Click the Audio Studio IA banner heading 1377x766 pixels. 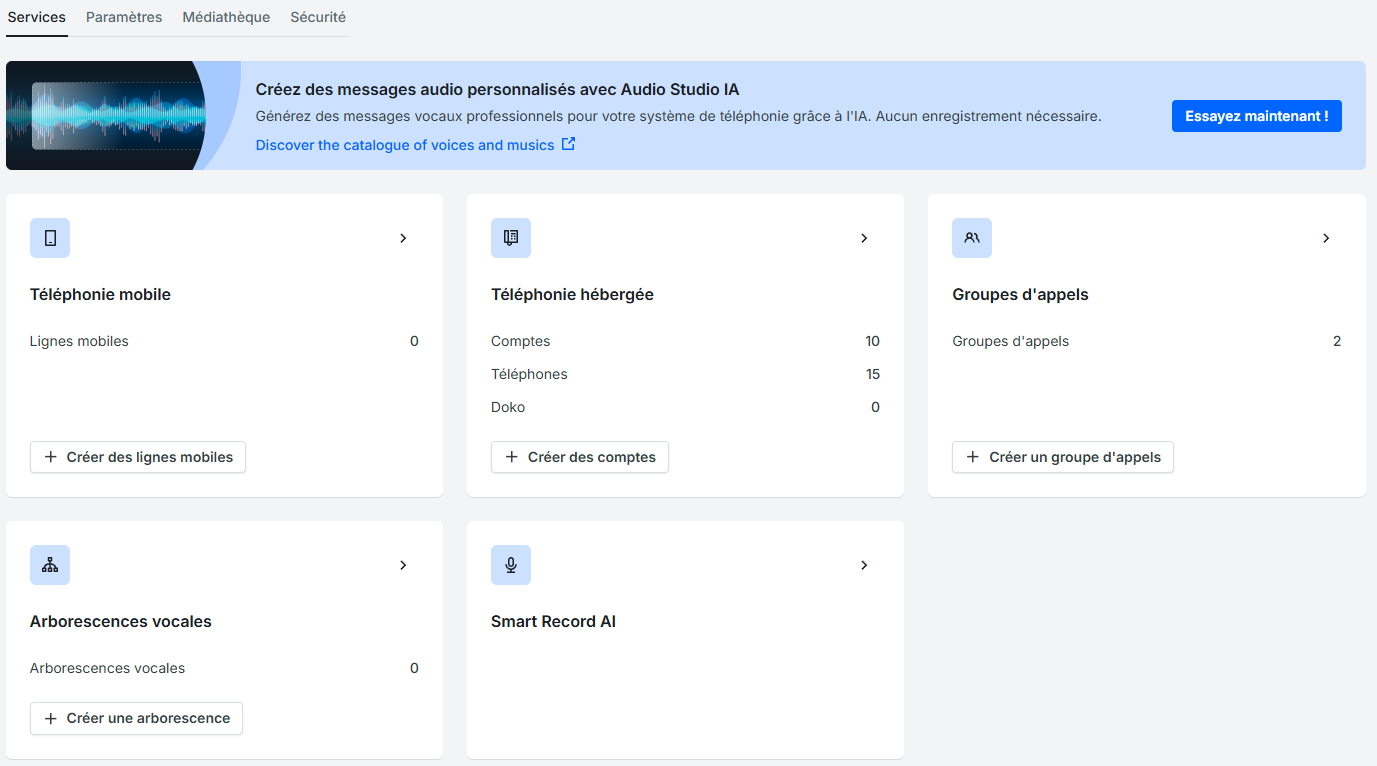(x=497, y=90)
